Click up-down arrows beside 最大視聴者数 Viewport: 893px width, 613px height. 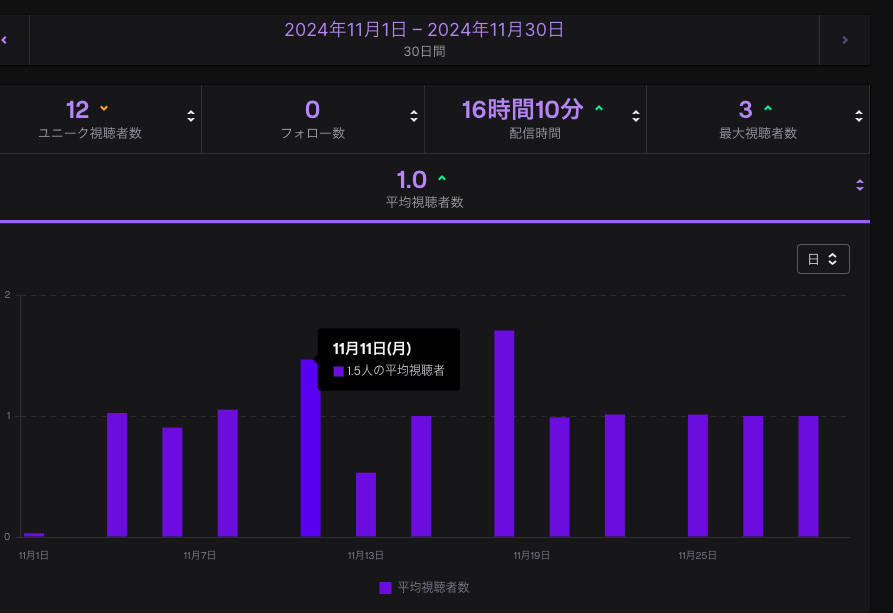click(858, 116)
